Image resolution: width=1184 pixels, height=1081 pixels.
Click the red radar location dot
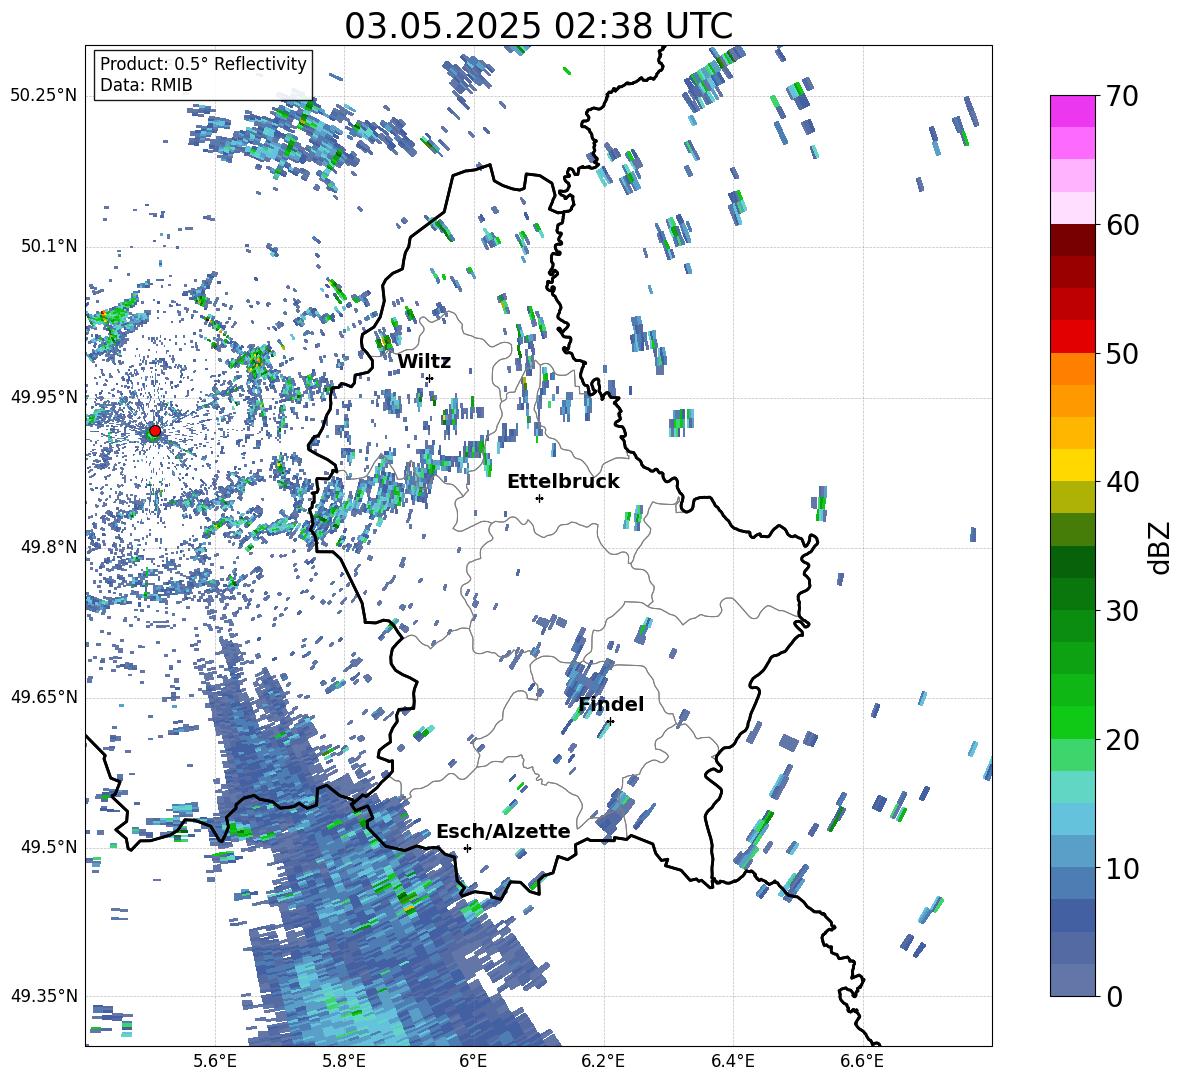tap(155, 430)
